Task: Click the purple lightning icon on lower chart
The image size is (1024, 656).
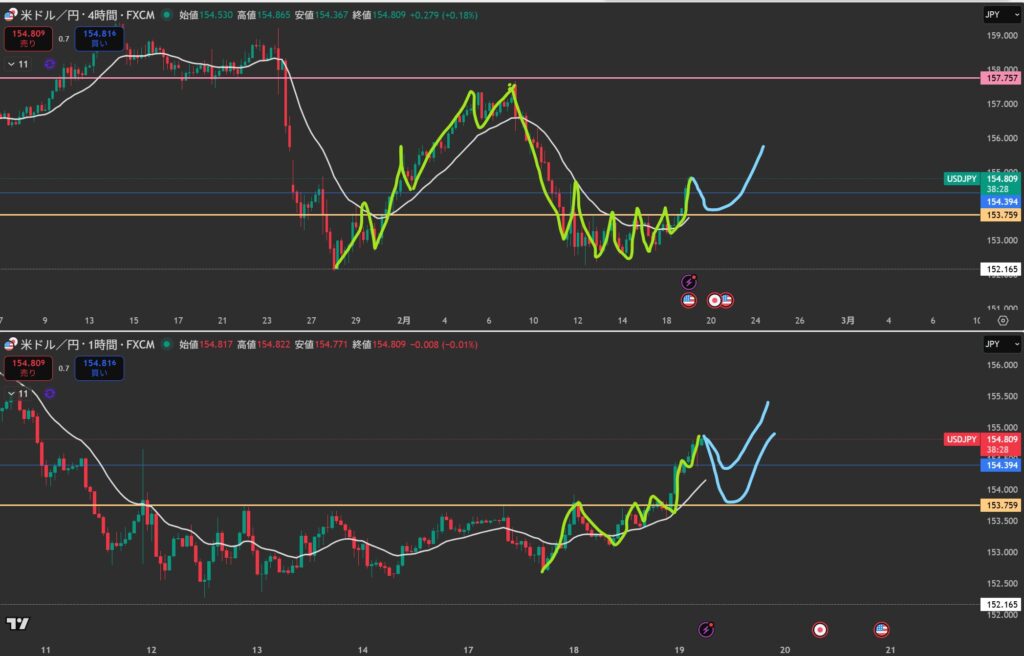Action: [707, 629]
